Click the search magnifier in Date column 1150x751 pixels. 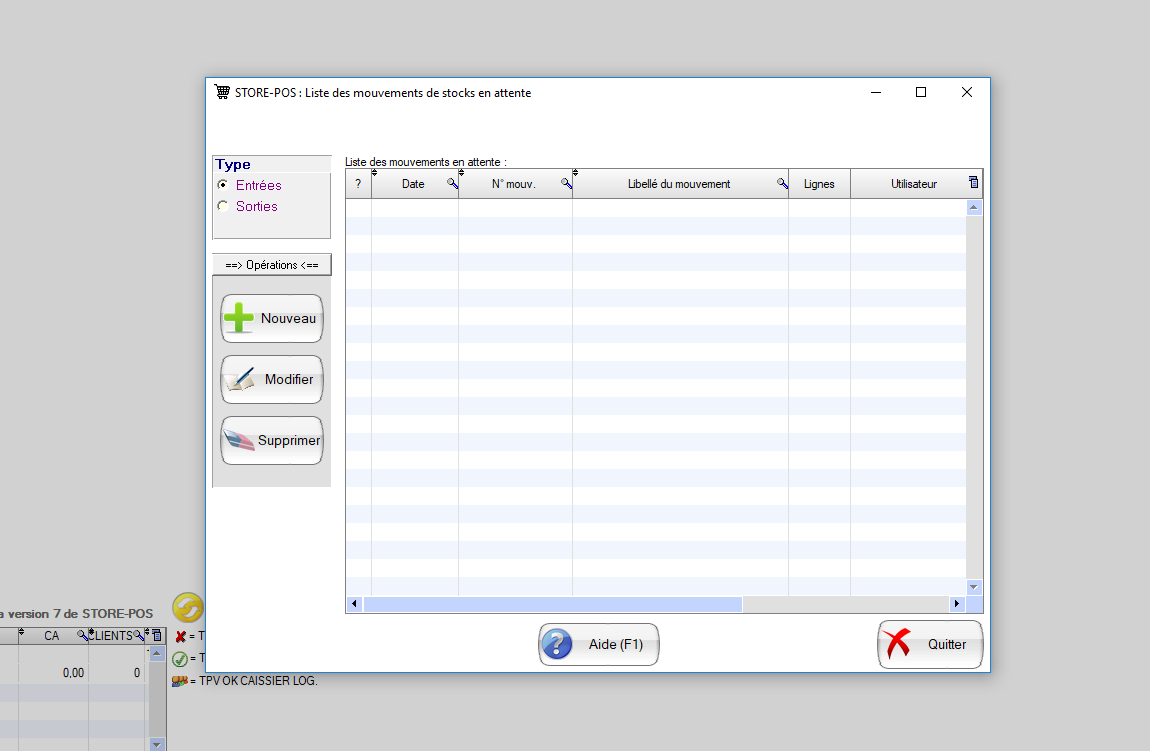click(x=452, y=184)
